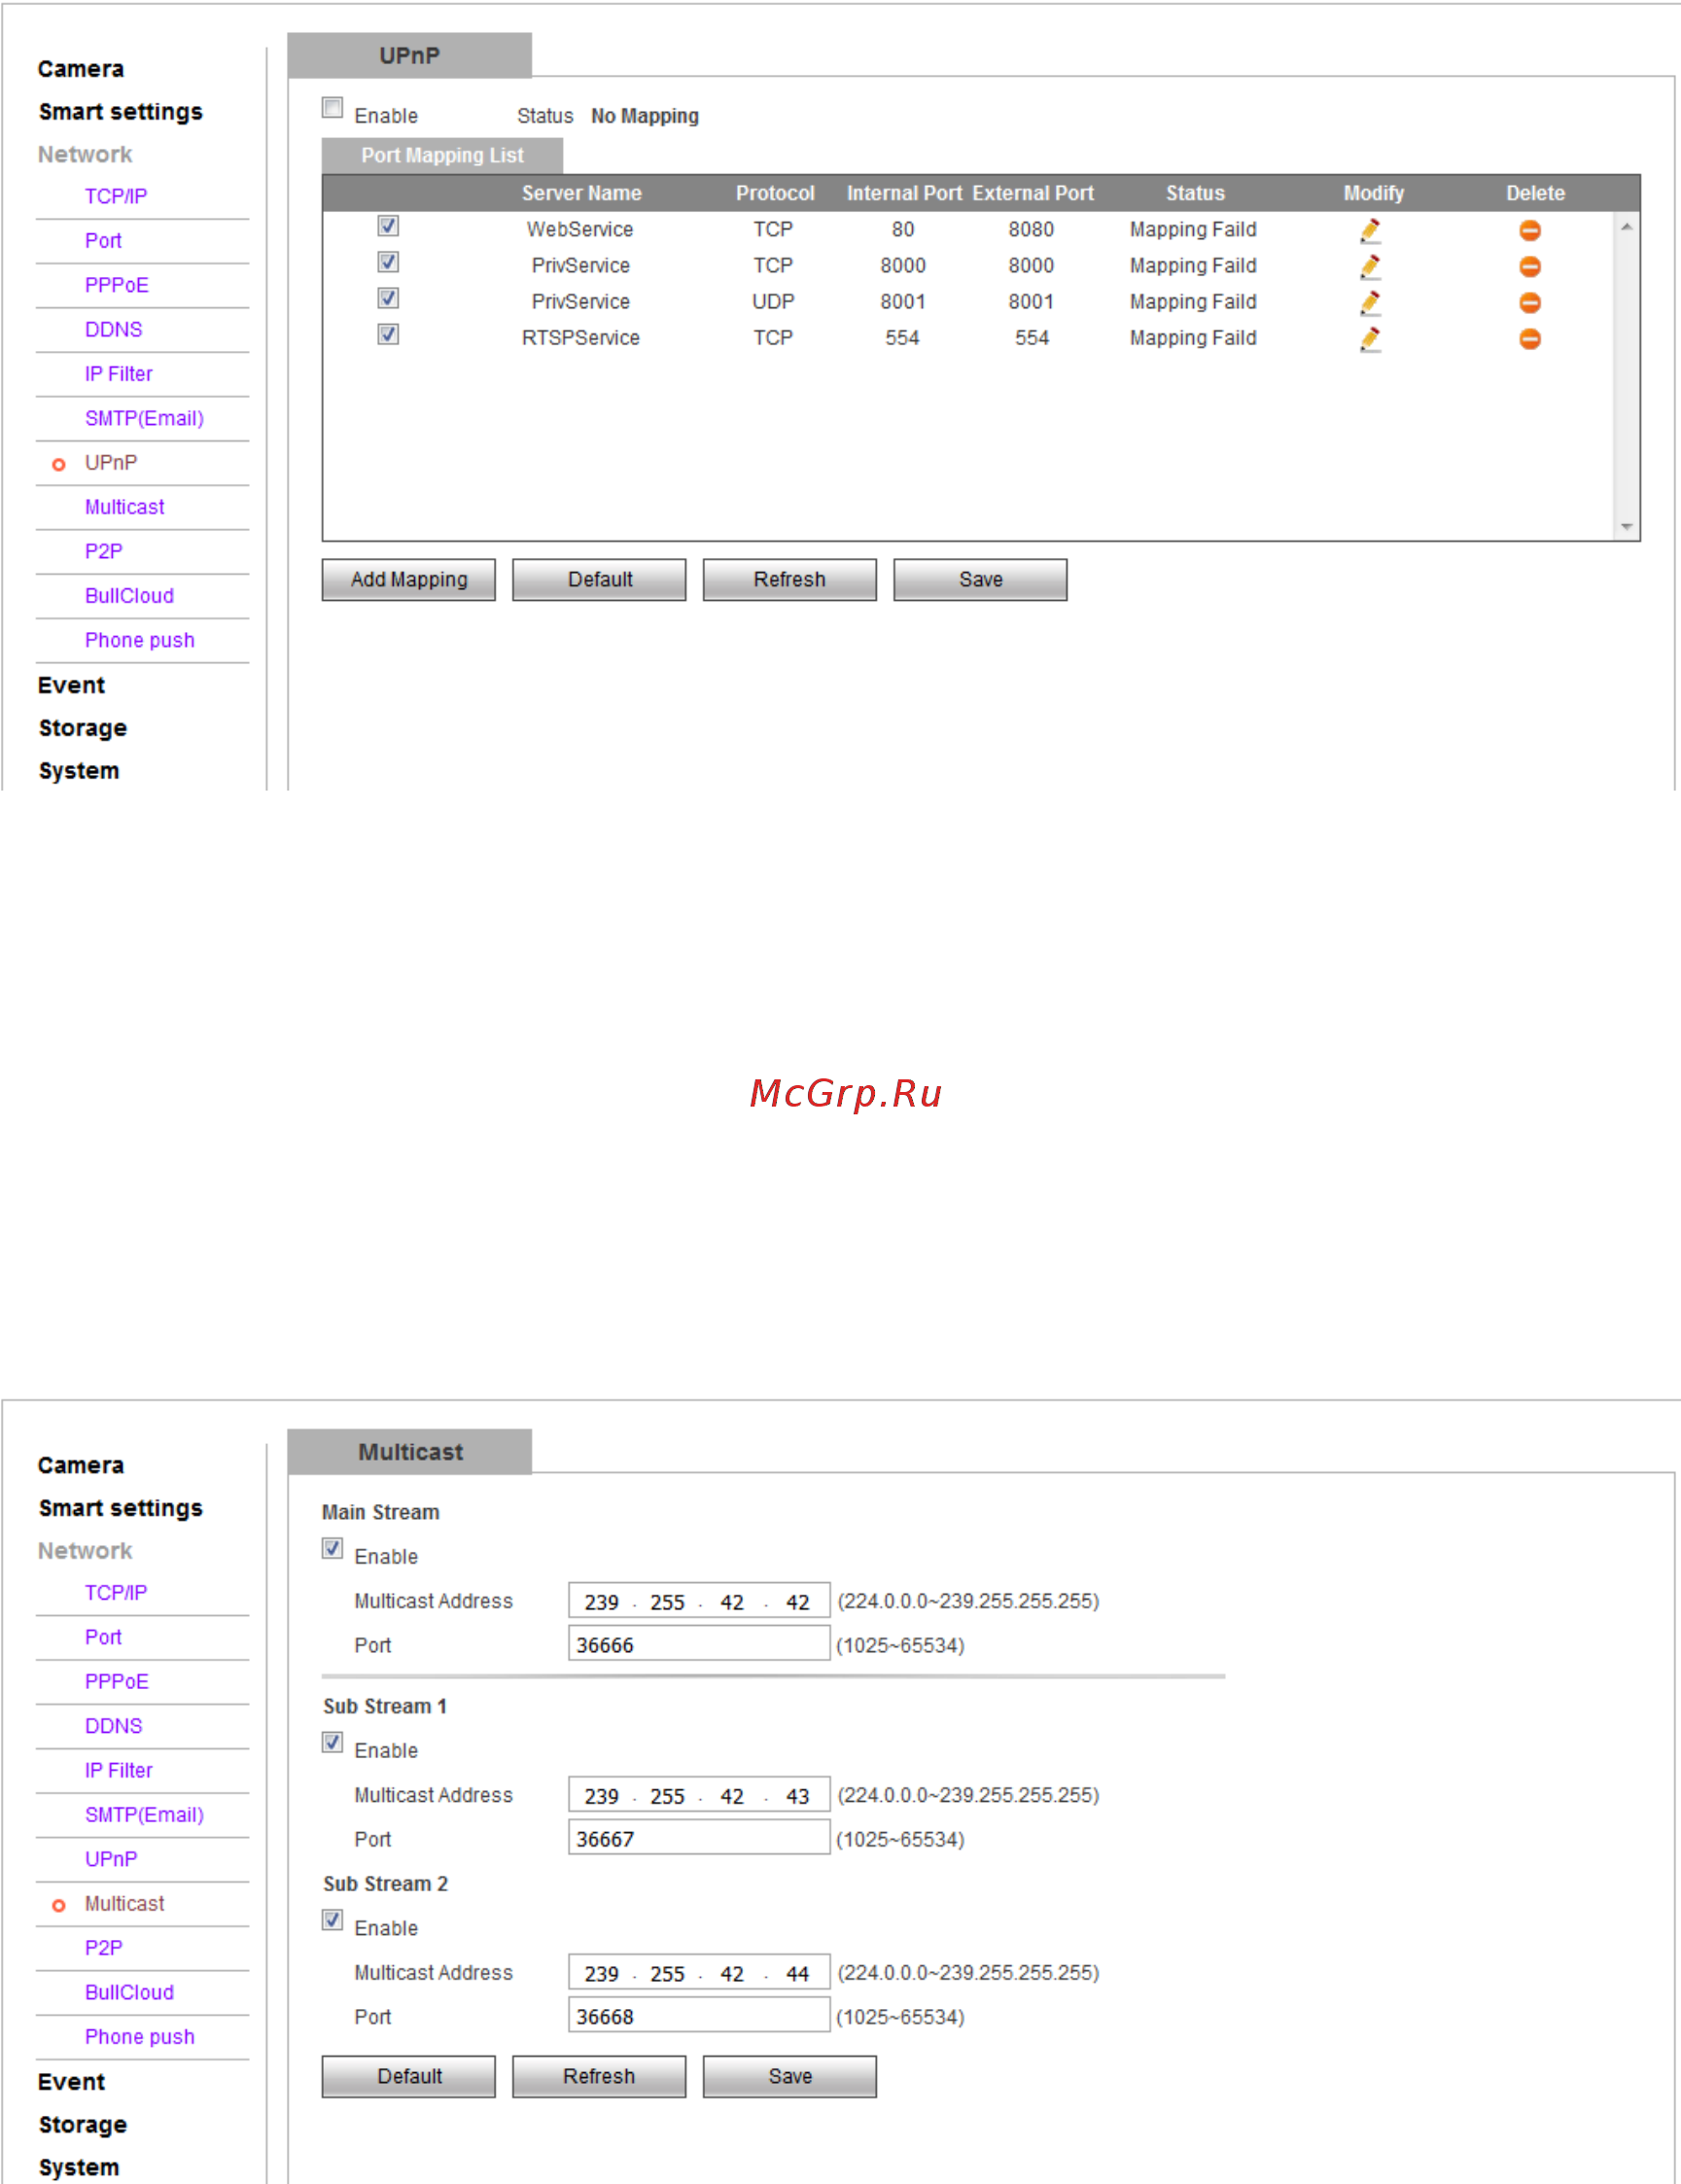Open DDNS in upper Network menu
Viewport: 1681px width, 2184px height.
pyautogui.click(x=113, y=330)
